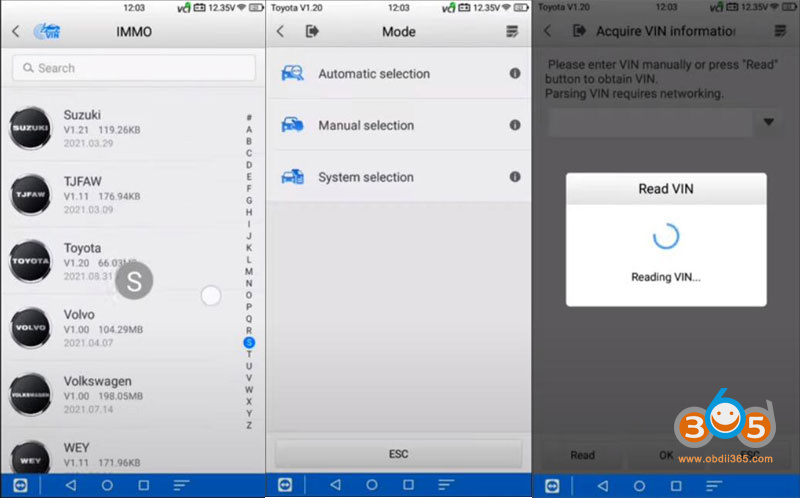800x498 pixels.
Task: Tap Android home in VIN panel navbar
Action: 639,486
